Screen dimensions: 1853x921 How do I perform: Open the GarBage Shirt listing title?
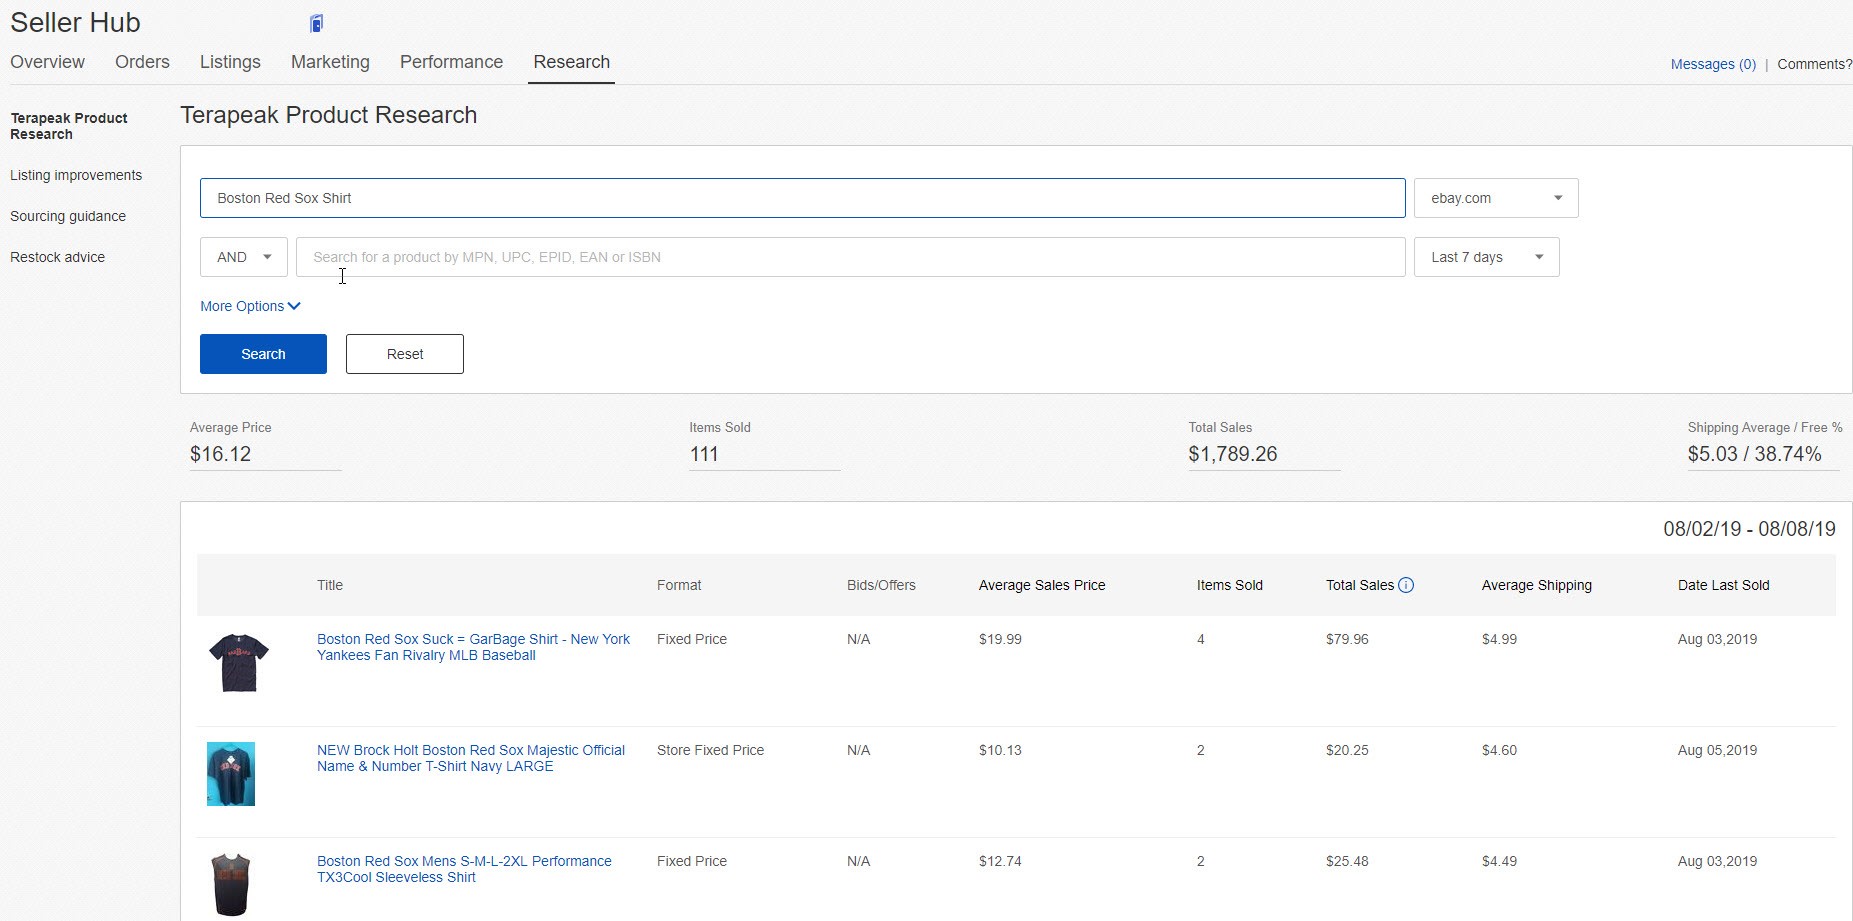coord(473,647)
